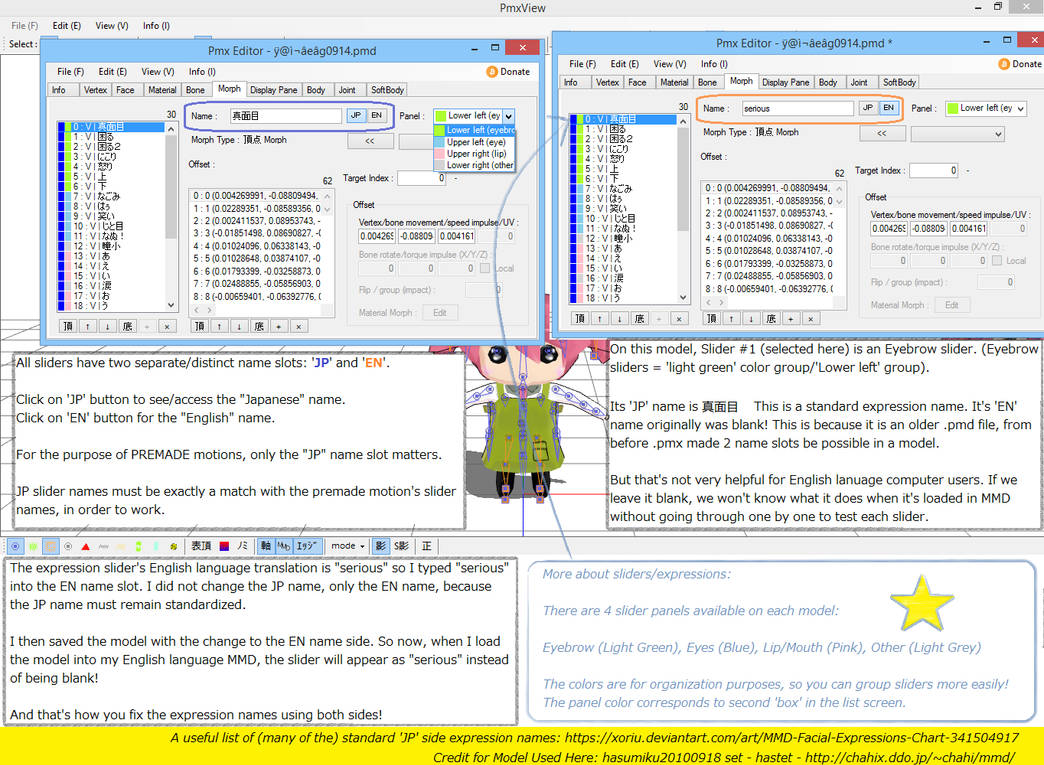Select the JP name button in right window
The width and height of the screenshot is (1044, 765).
868,108
